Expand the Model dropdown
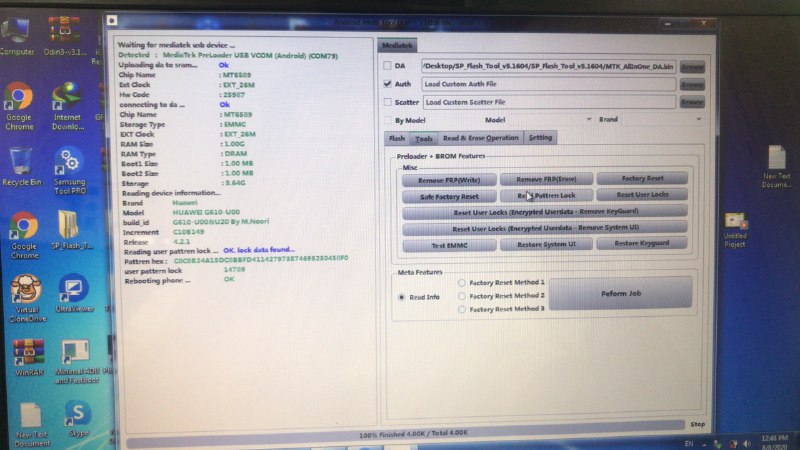 coord(588,119)
